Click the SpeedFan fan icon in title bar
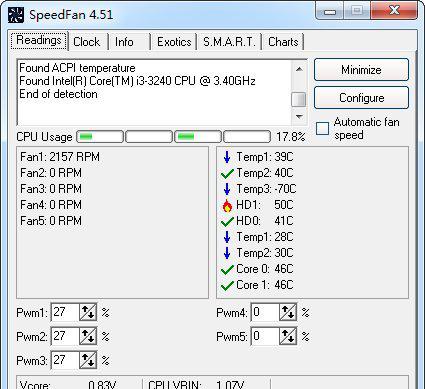This screenshot has width=425, height=389. 16,15
